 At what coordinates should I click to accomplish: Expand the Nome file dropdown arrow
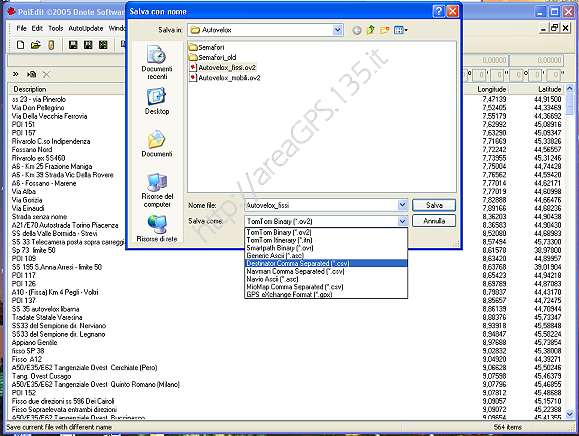[x=402, y=205]
